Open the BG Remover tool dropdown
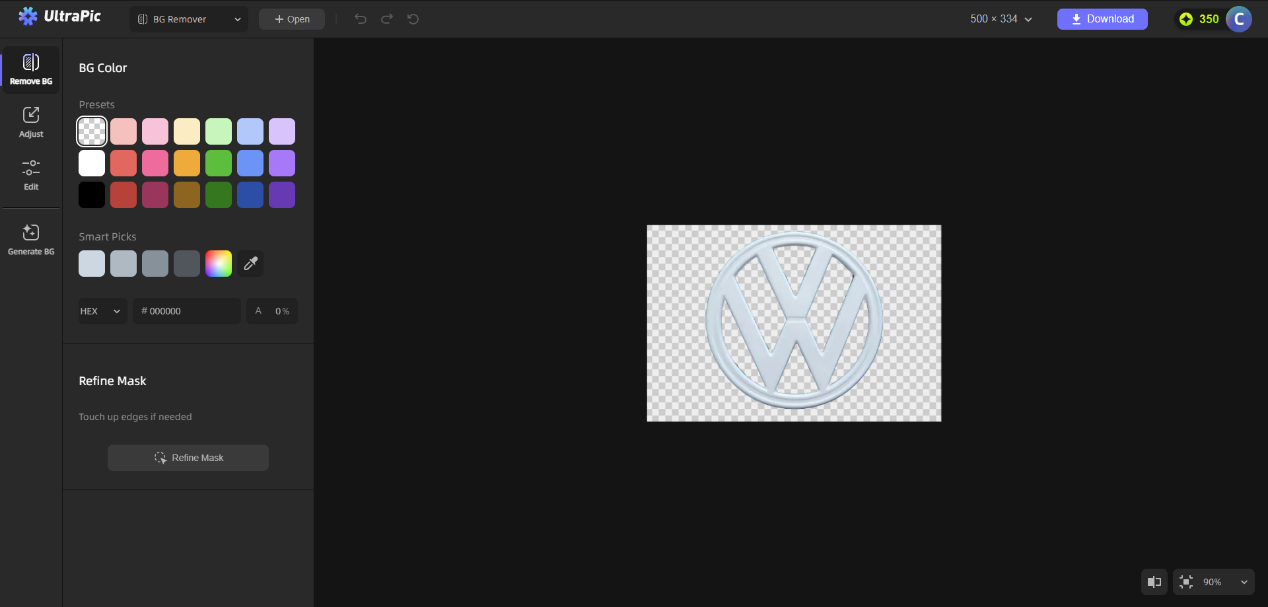Image resolution: width=1268 pixels, height=607 pixels. pos(188,18)
